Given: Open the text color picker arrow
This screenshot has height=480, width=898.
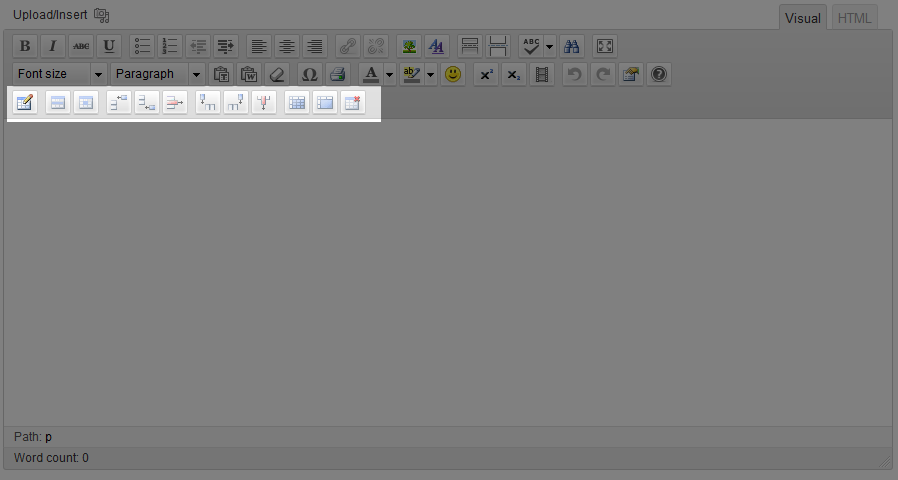Looking at the screenshot, I should tap(390, 74).
